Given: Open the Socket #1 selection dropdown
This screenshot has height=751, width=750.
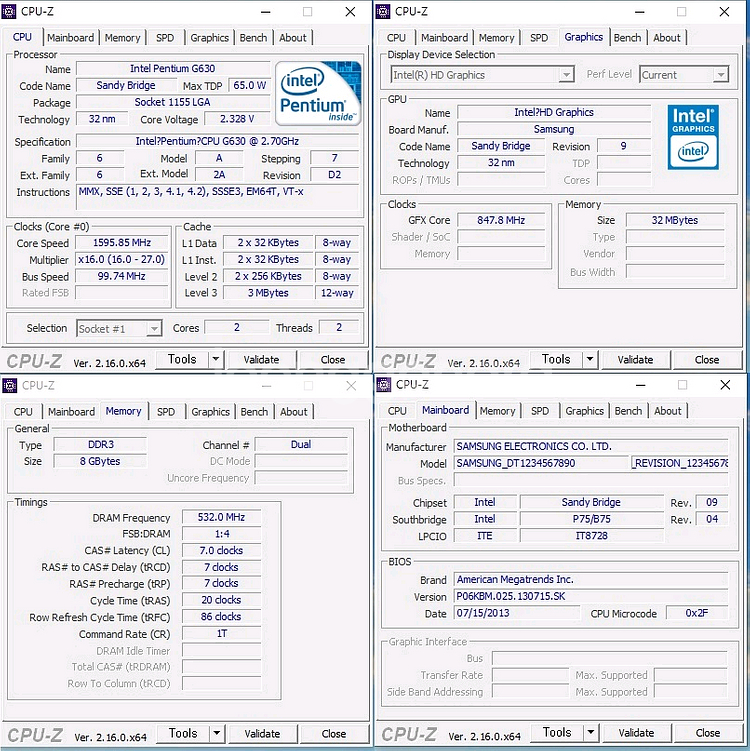Looking at the screenshot, I should pyautogui.click(x=119, y=328).
